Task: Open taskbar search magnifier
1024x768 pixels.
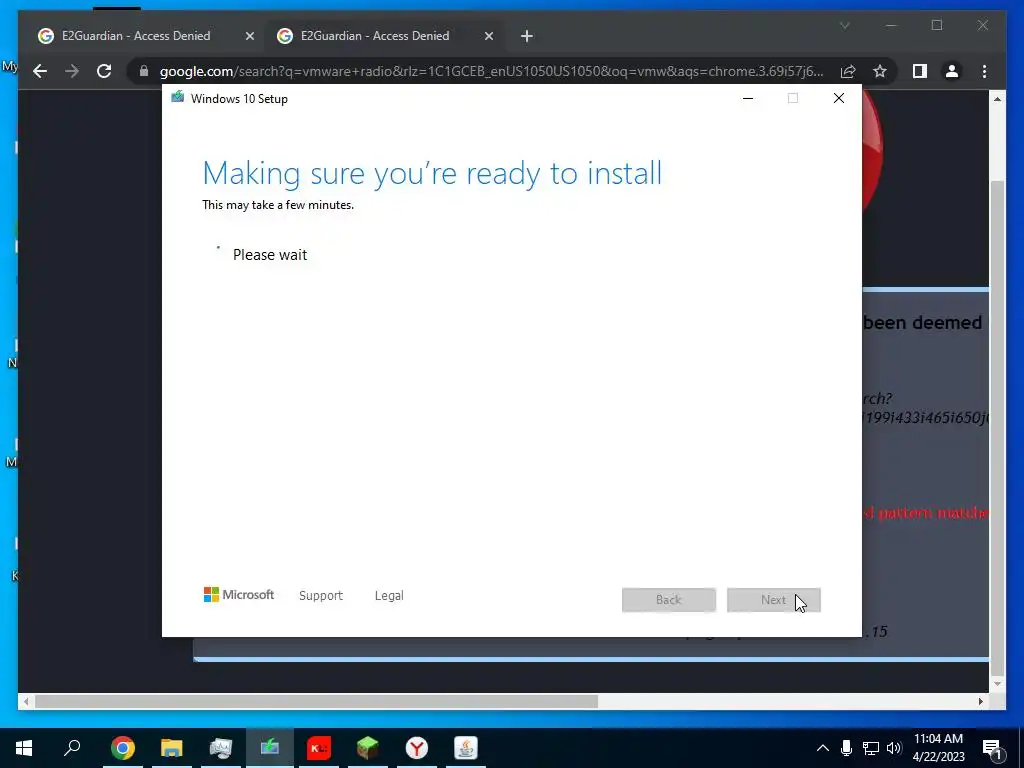Action: coord(72,748)
